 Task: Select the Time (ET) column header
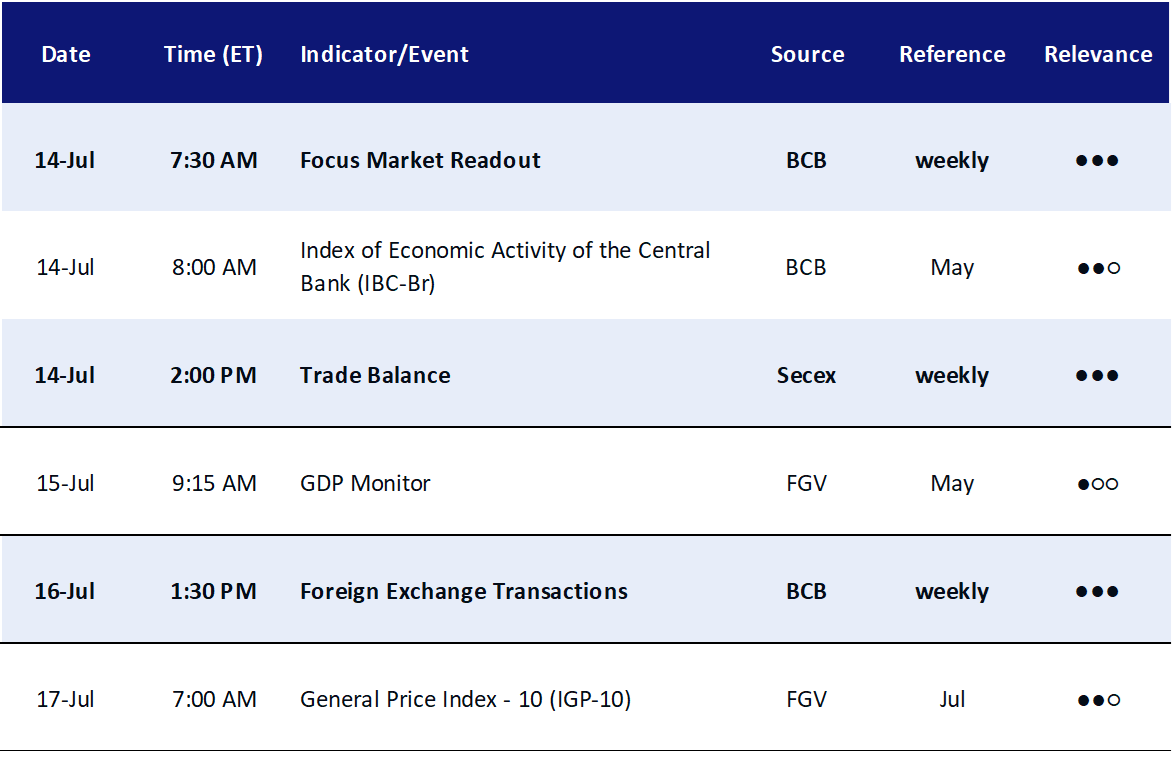pyautogui.click(x=213, y=55)
